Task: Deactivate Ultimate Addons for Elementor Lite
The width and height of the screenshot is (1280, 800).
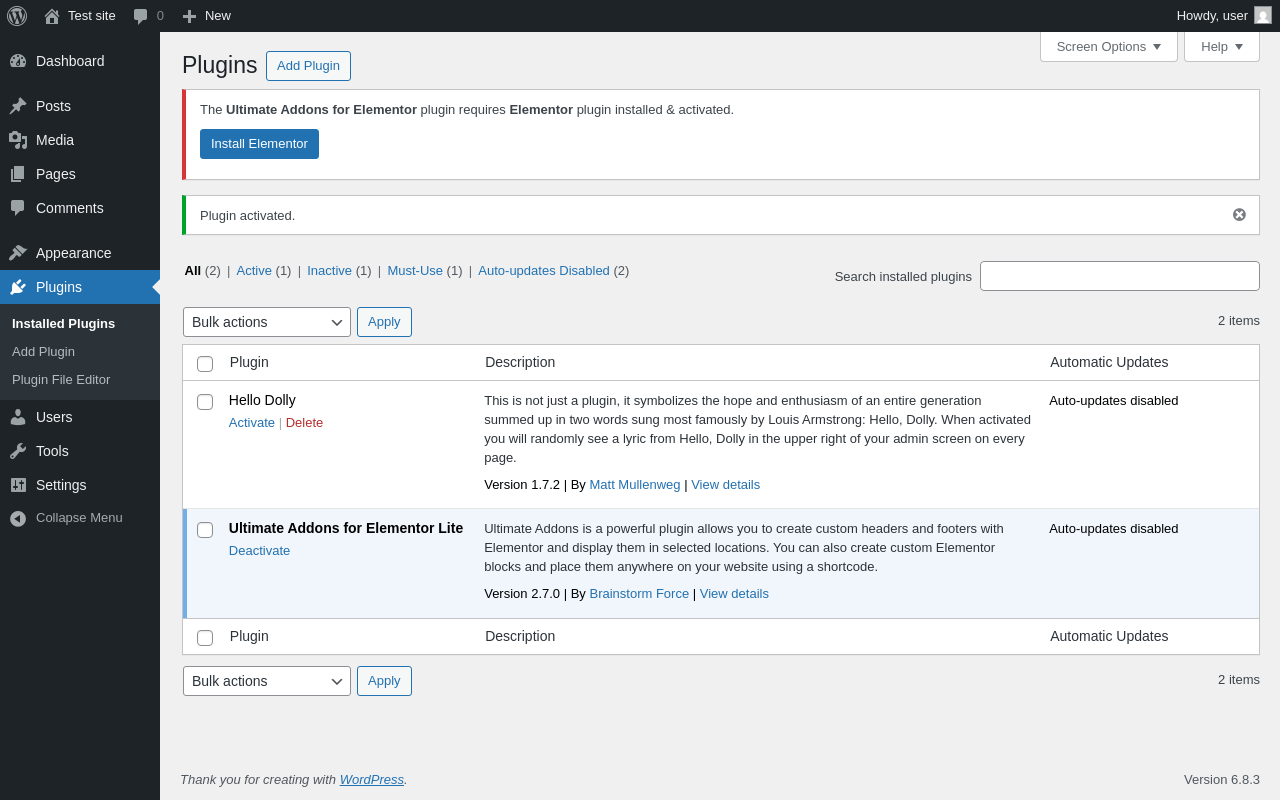Action: [x=259, y=551]
